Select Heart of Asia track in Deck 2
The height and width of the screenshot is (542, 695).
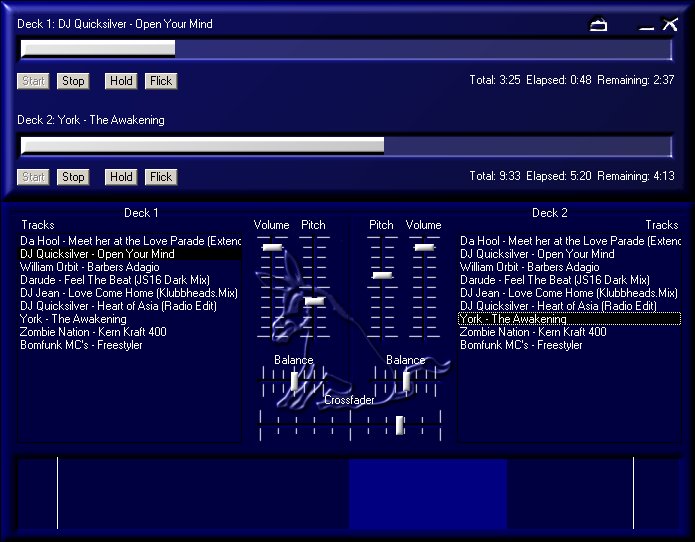point(570,306)
